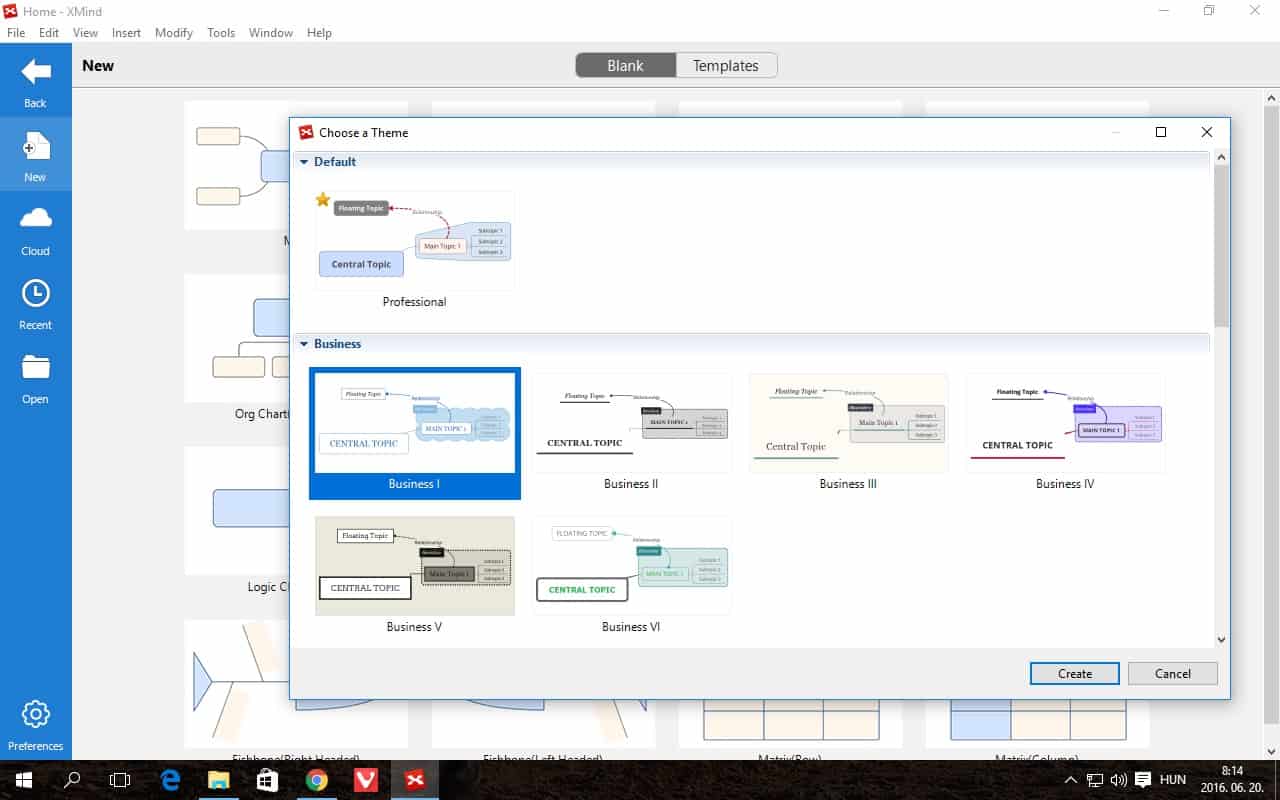Open the Modify menu

tap(174, 33)
